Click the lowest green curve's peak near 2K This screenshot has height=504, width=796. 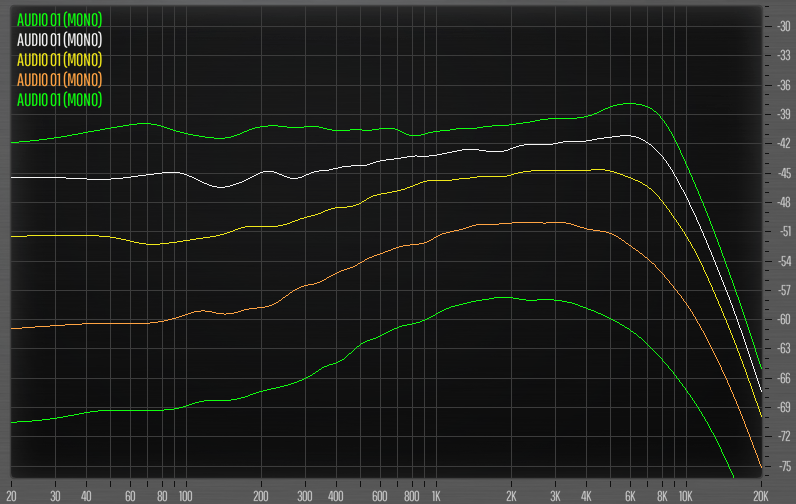[x=507, y=297]
